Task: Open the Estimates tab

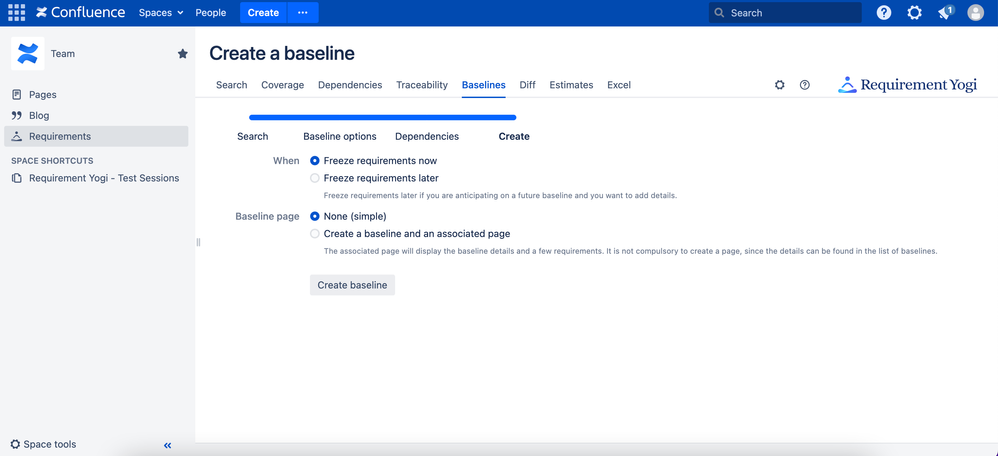Action: [x=572, y=85]
